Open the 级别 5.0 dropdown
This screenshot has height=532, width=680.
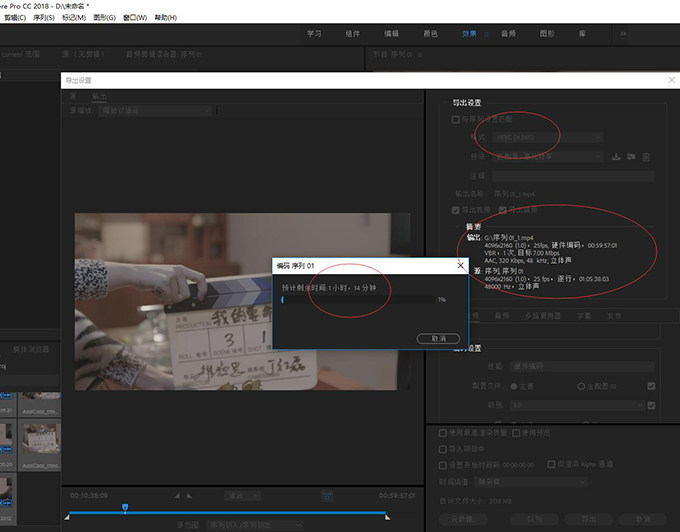(x=577, y=405)
